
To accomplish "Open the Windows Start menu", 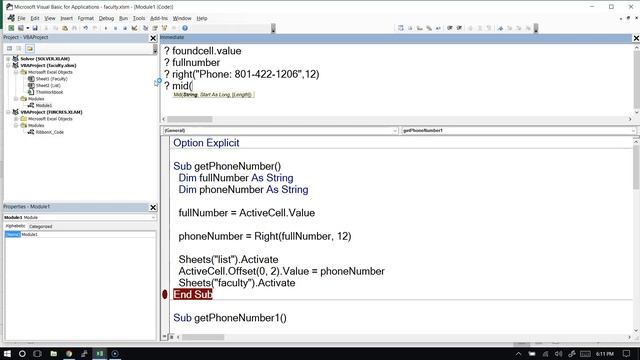I will 7,353.
